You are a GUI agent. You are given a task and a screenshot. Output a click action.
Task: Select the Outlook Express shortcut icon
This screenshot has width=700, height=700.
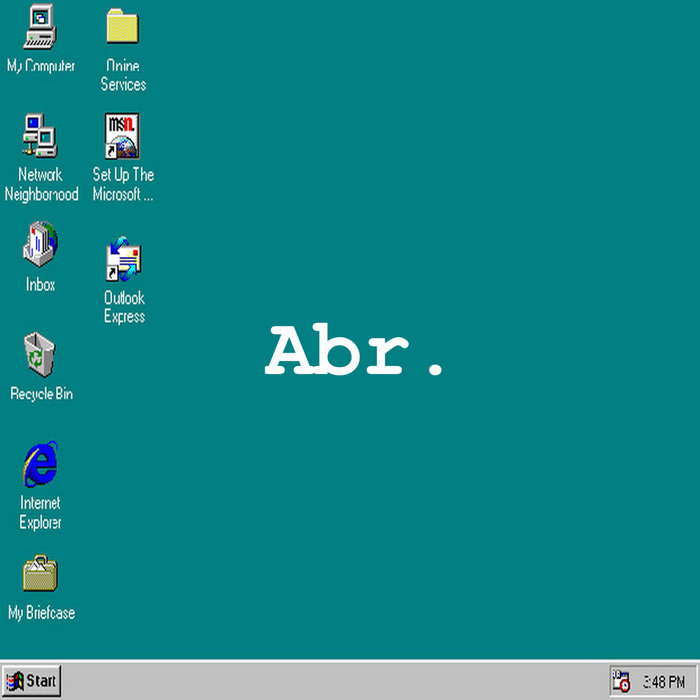[124, 260]
